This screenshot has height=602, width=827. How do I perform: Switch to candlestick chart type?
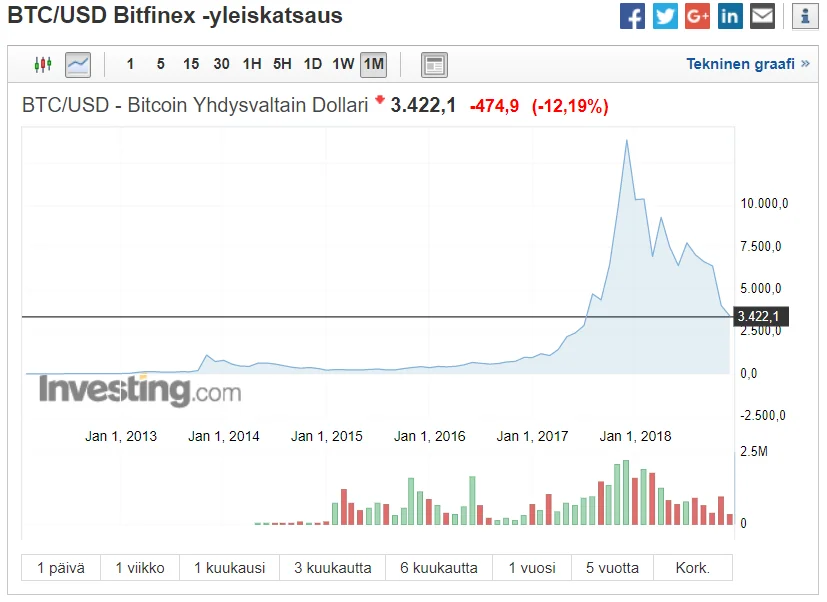(x=42, y=65)
